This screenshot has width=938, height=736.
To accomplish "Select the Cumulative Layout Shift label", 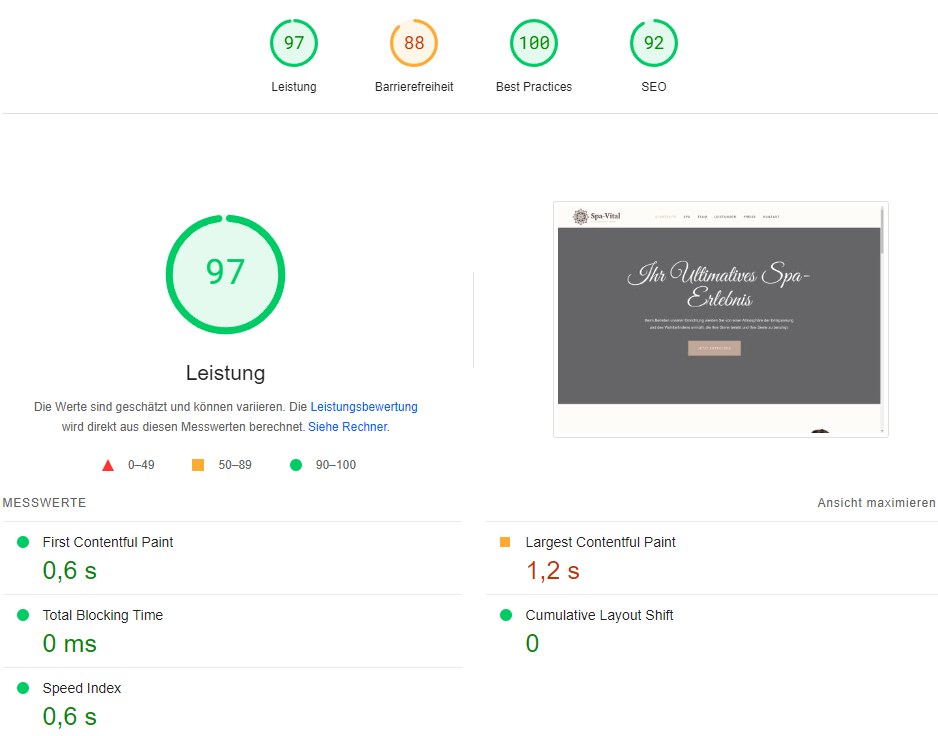I will tap(599, 615).
